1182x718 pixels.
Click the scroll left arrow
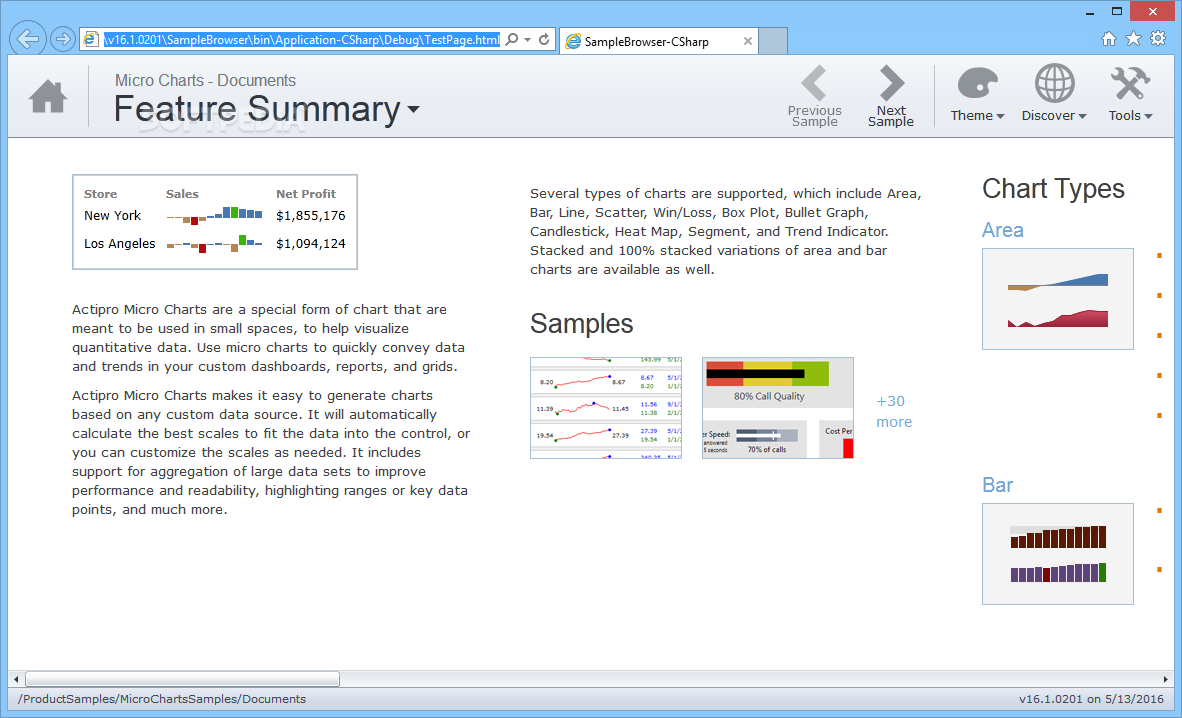[17, 679]
